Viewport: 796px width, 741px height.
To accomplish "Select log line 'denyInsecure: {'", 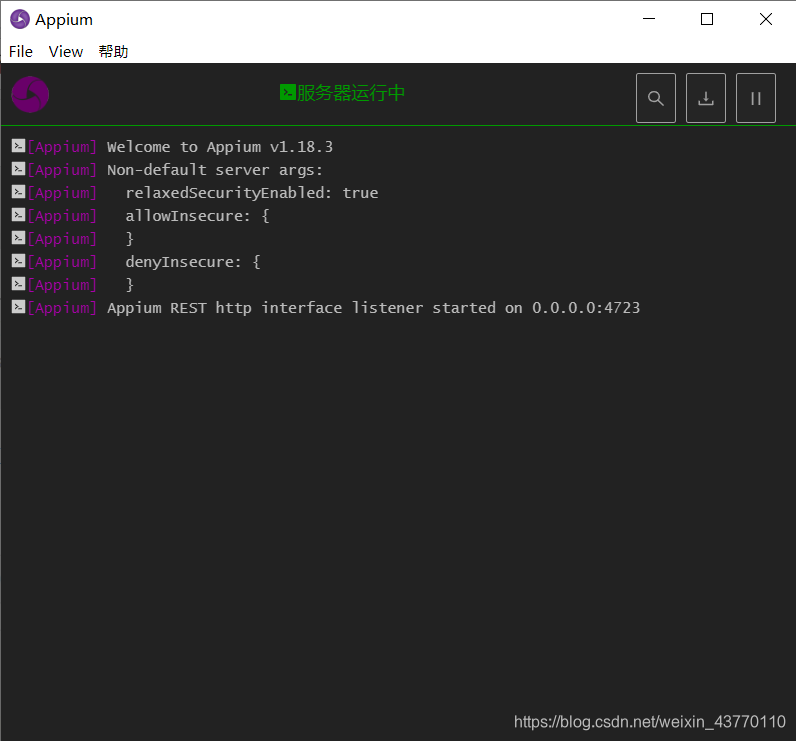I will tap(193, 262).
